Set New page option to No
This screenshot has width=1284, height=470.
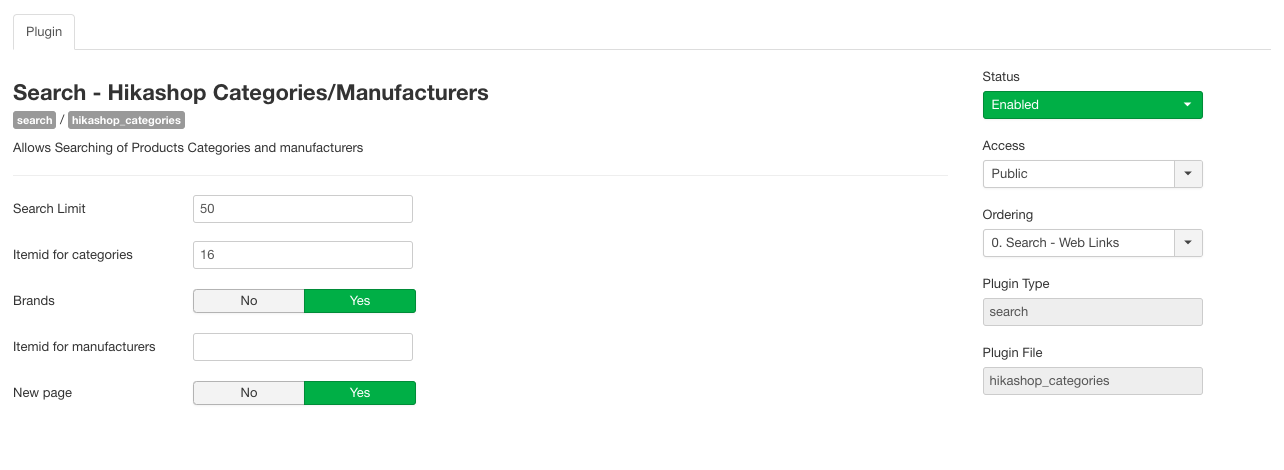[249, 393]
